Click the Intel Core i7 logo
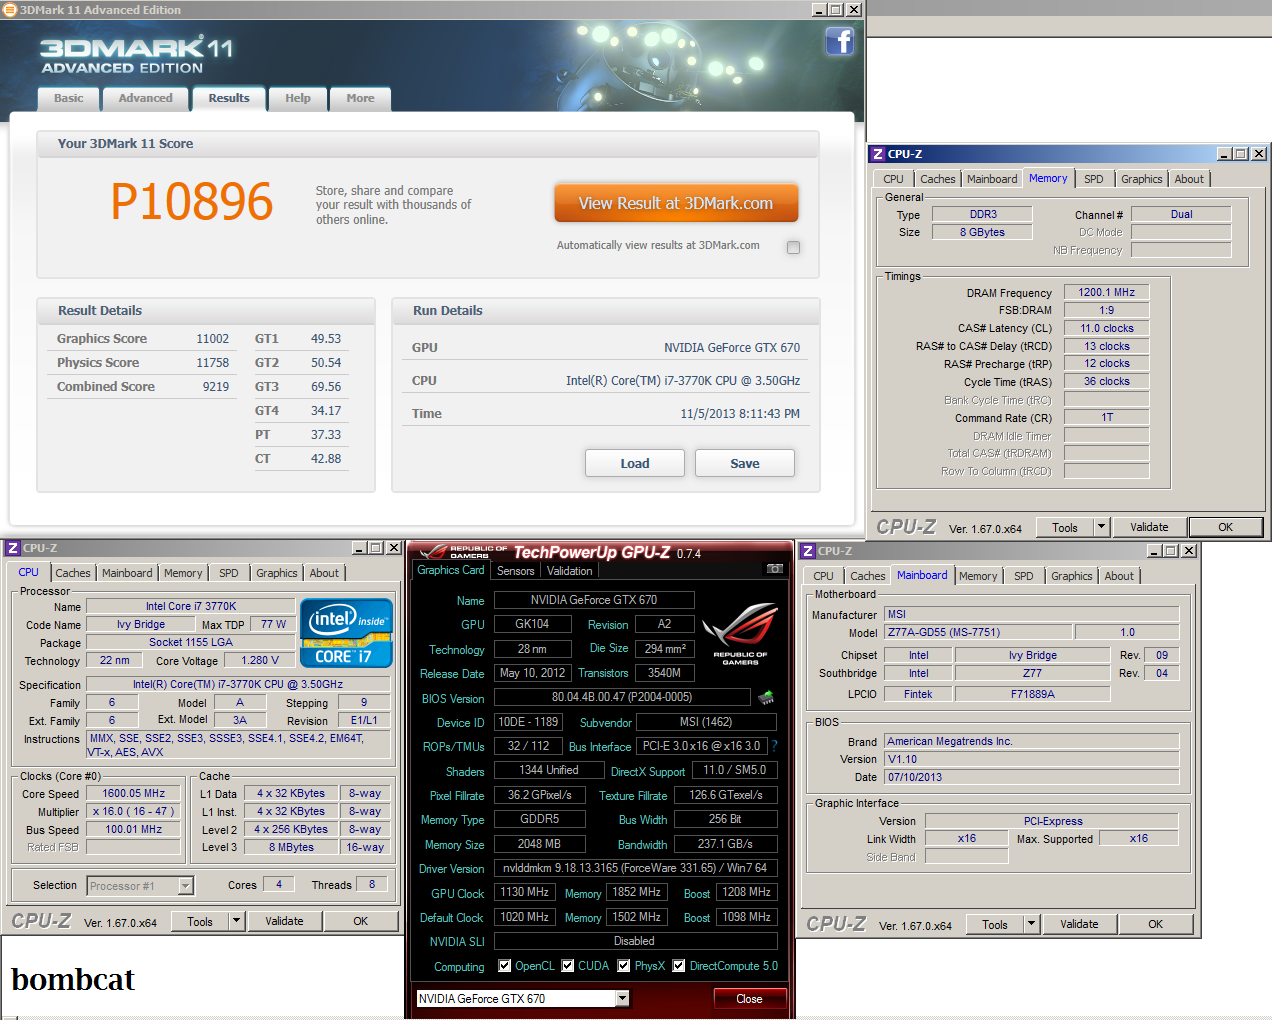 point(346,633)
